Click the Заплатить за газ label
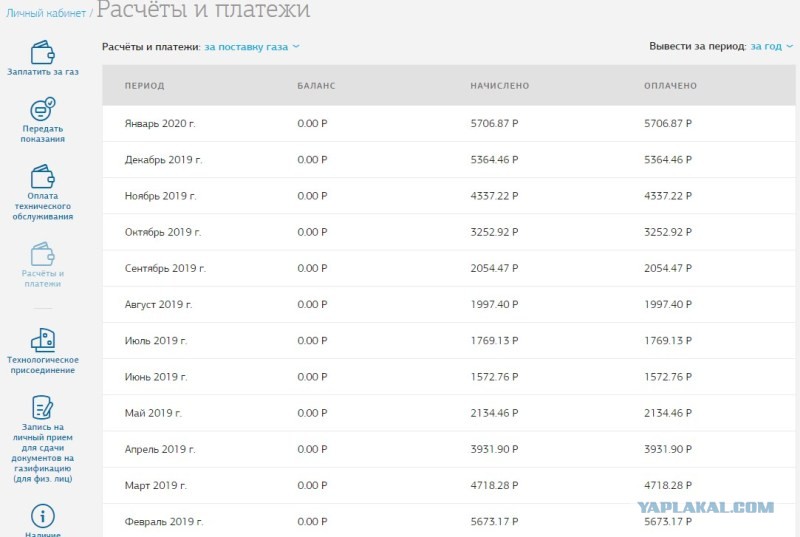The width and height of the screenshot is (800, 537). click(43, 72)
